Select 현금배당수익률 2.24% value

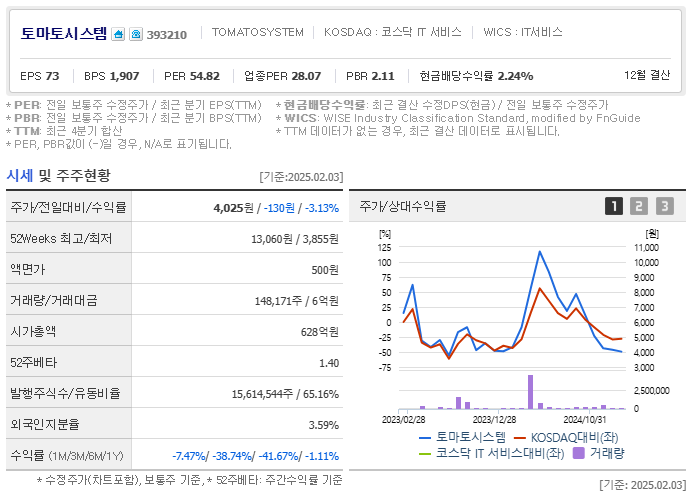click(476, 76)
